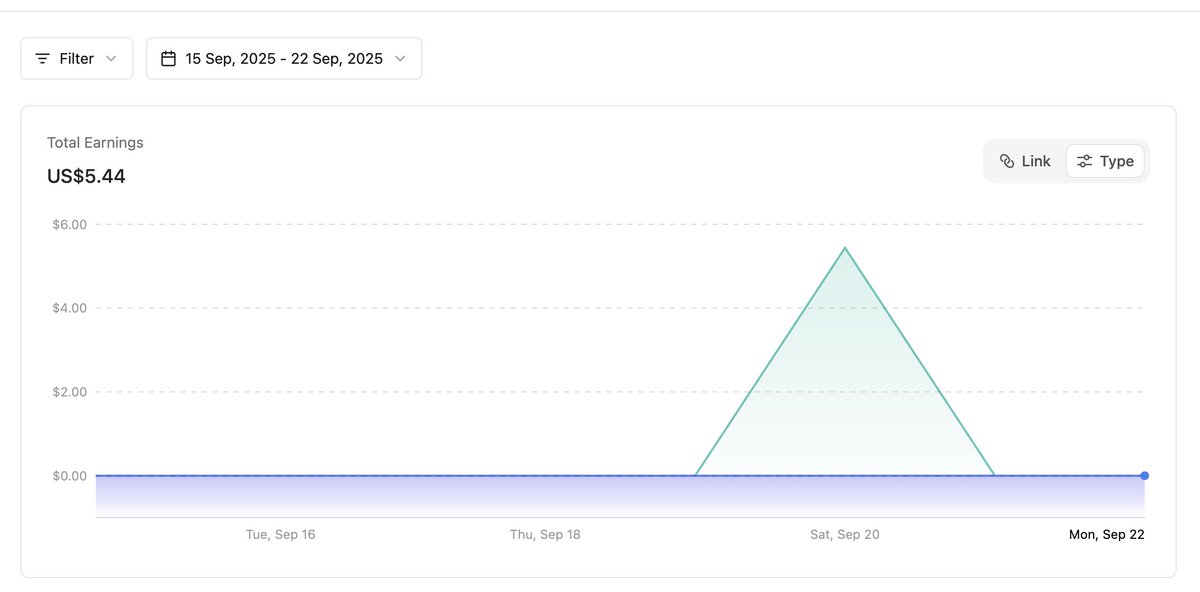Screen dimensions: 1200x592
Task: Open the date range picker
Action: [284, 59]
